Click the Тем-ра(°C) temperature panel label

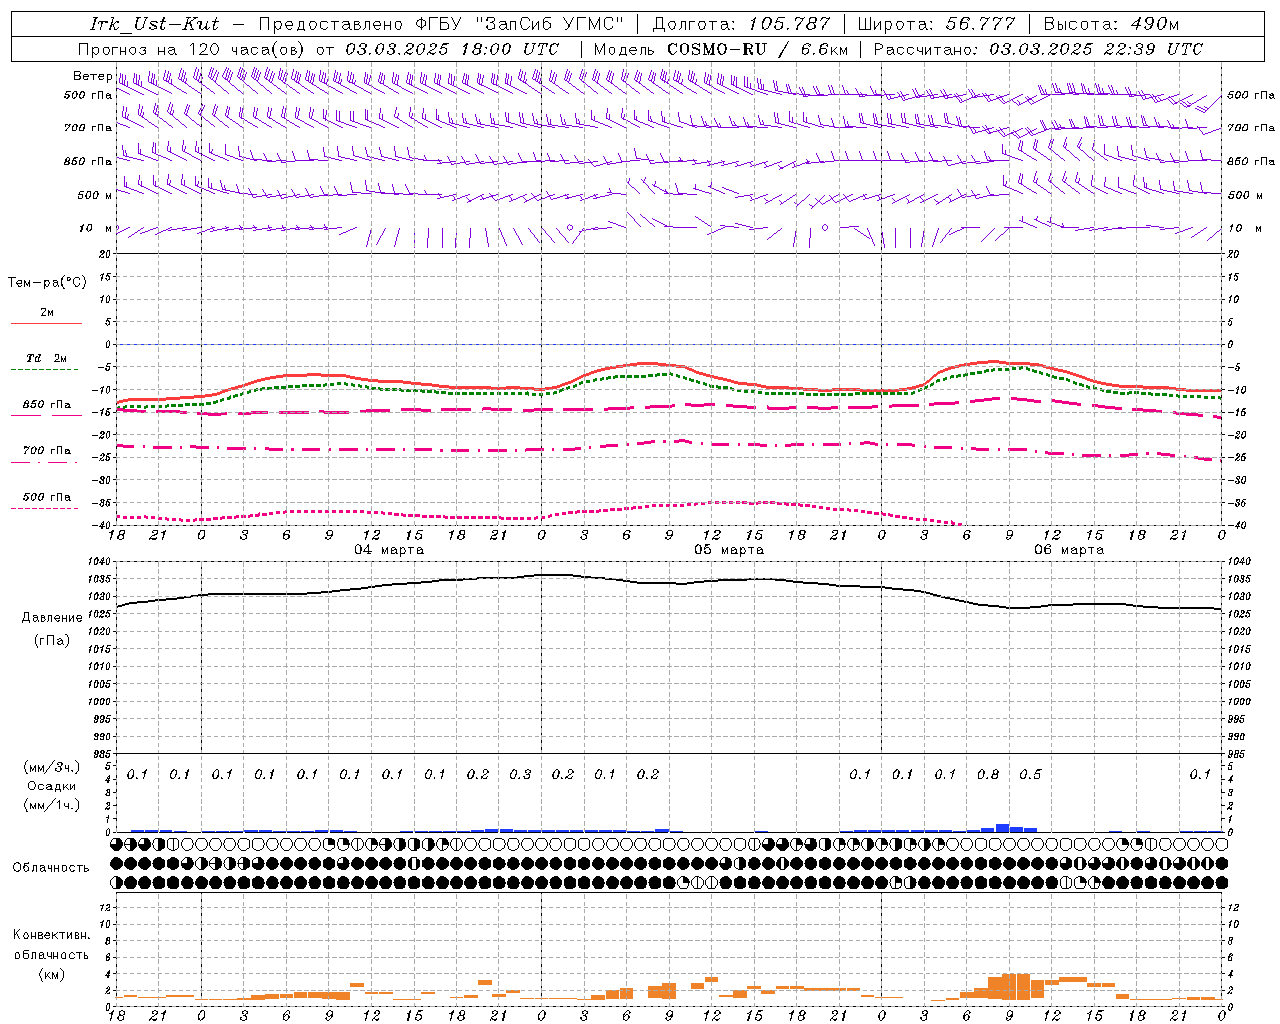[x=47, y=283]
